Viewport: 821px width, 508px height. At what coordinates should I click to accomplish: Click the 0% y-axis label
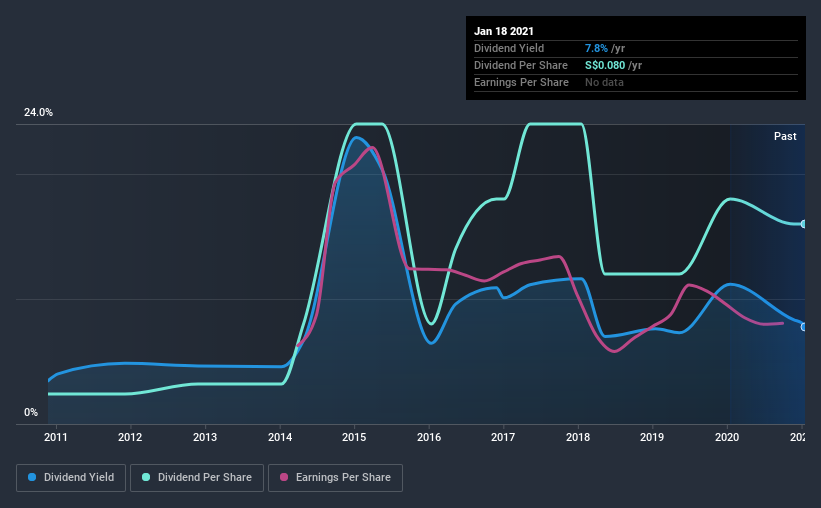click(x=31, y=413)
